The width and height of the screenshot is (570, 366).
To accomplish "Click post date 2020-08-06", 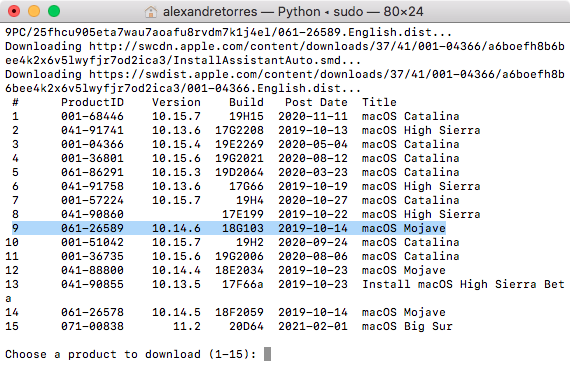I will point(313,256).
